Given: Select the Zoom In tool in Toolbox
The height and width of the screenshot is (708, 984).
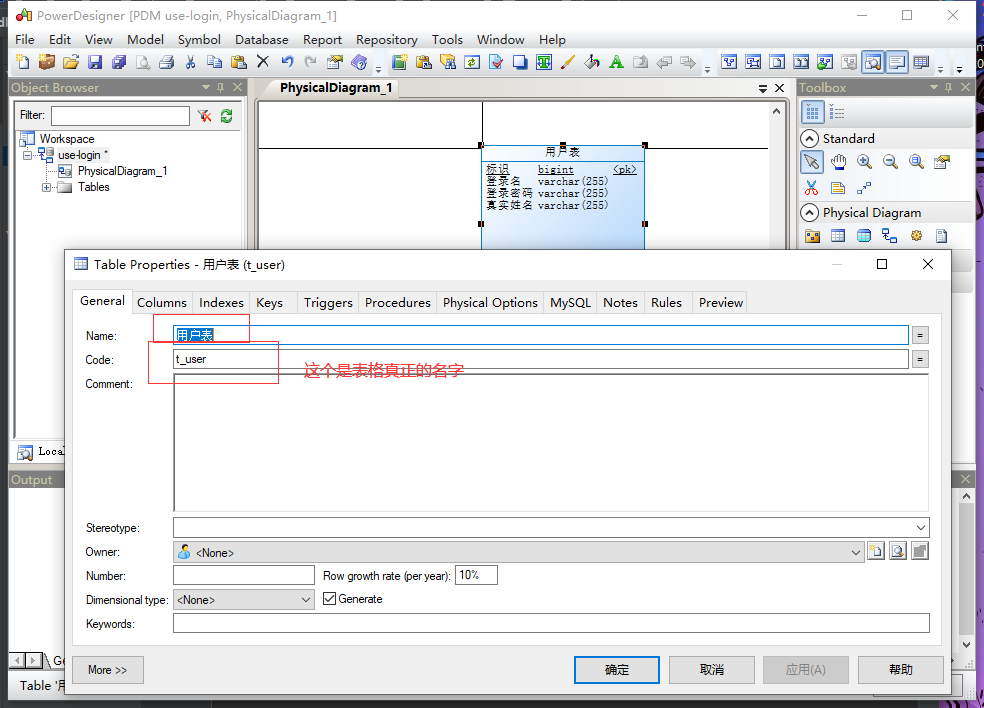Looking at the screenshot, I should pos(864,162).
